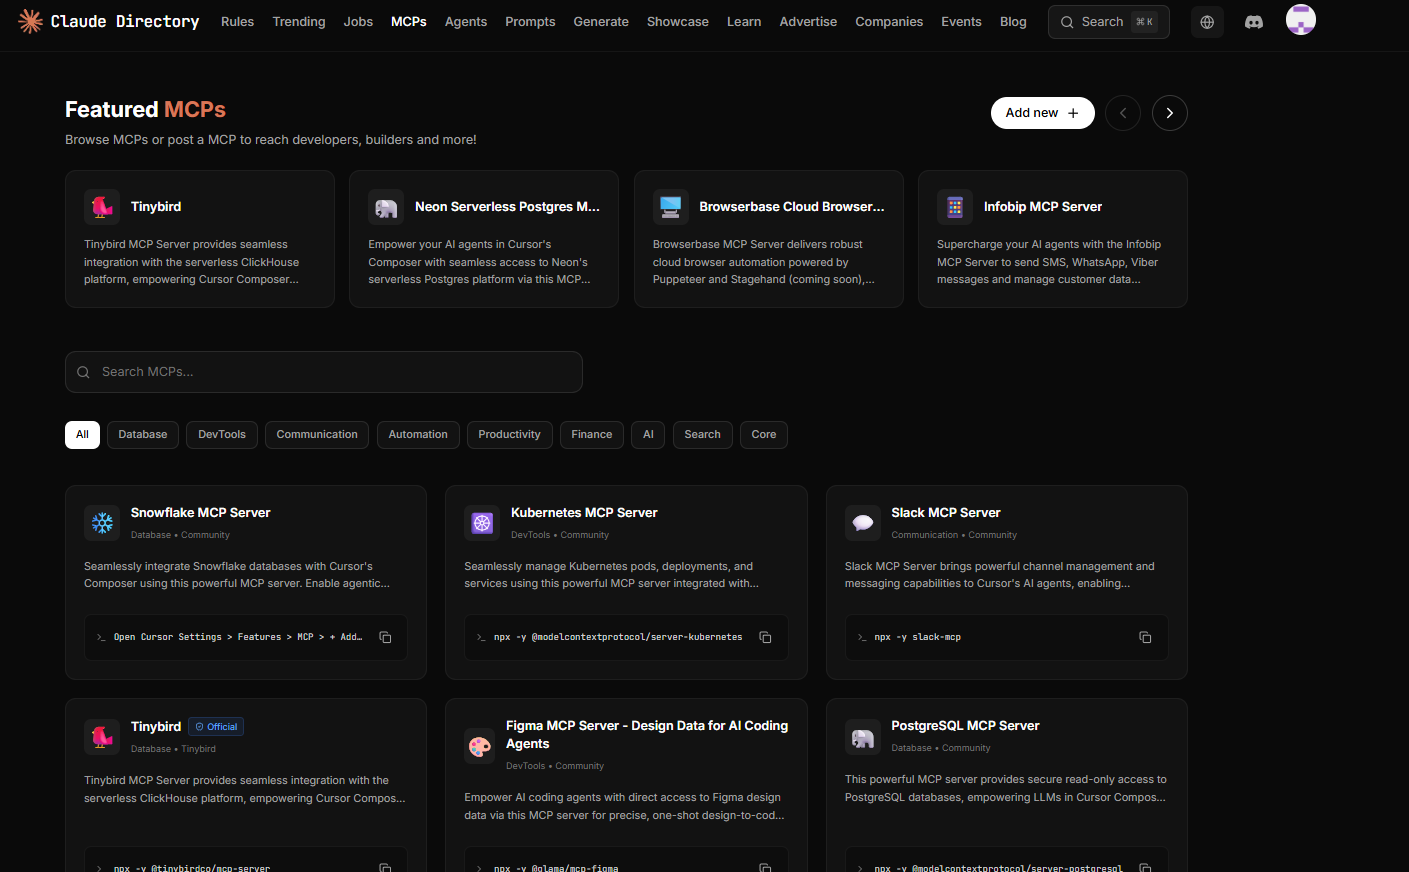The image size is (1409, 872).
Task: Click the magnifier in Search MCPs field
Action: click(83, 372)
